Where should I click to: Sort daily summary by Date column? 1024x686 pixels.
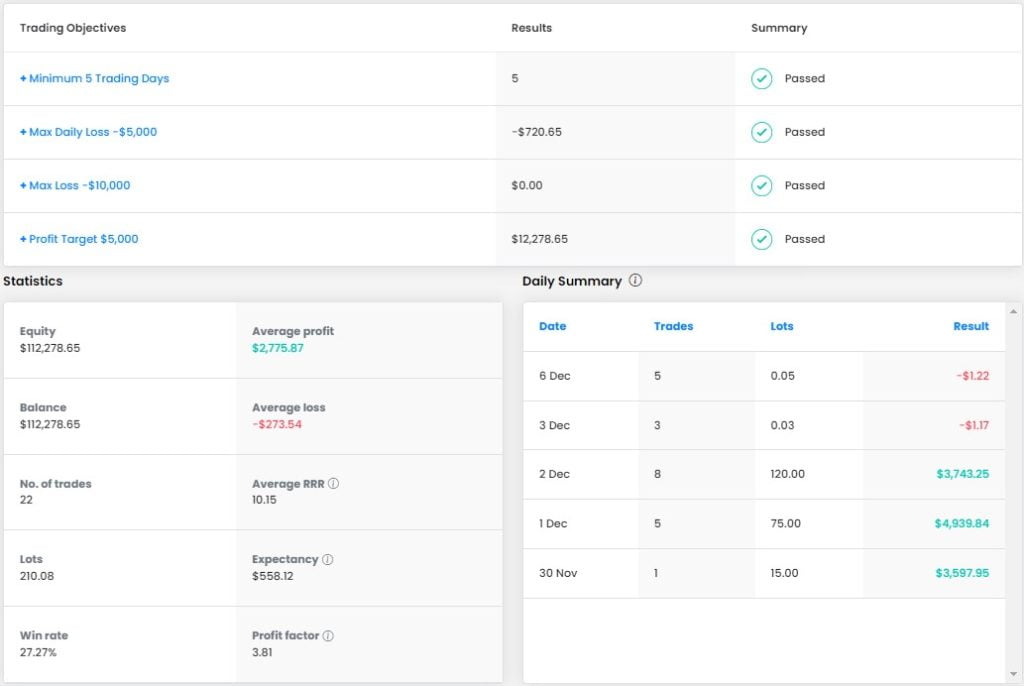click(x=552, y=326)
